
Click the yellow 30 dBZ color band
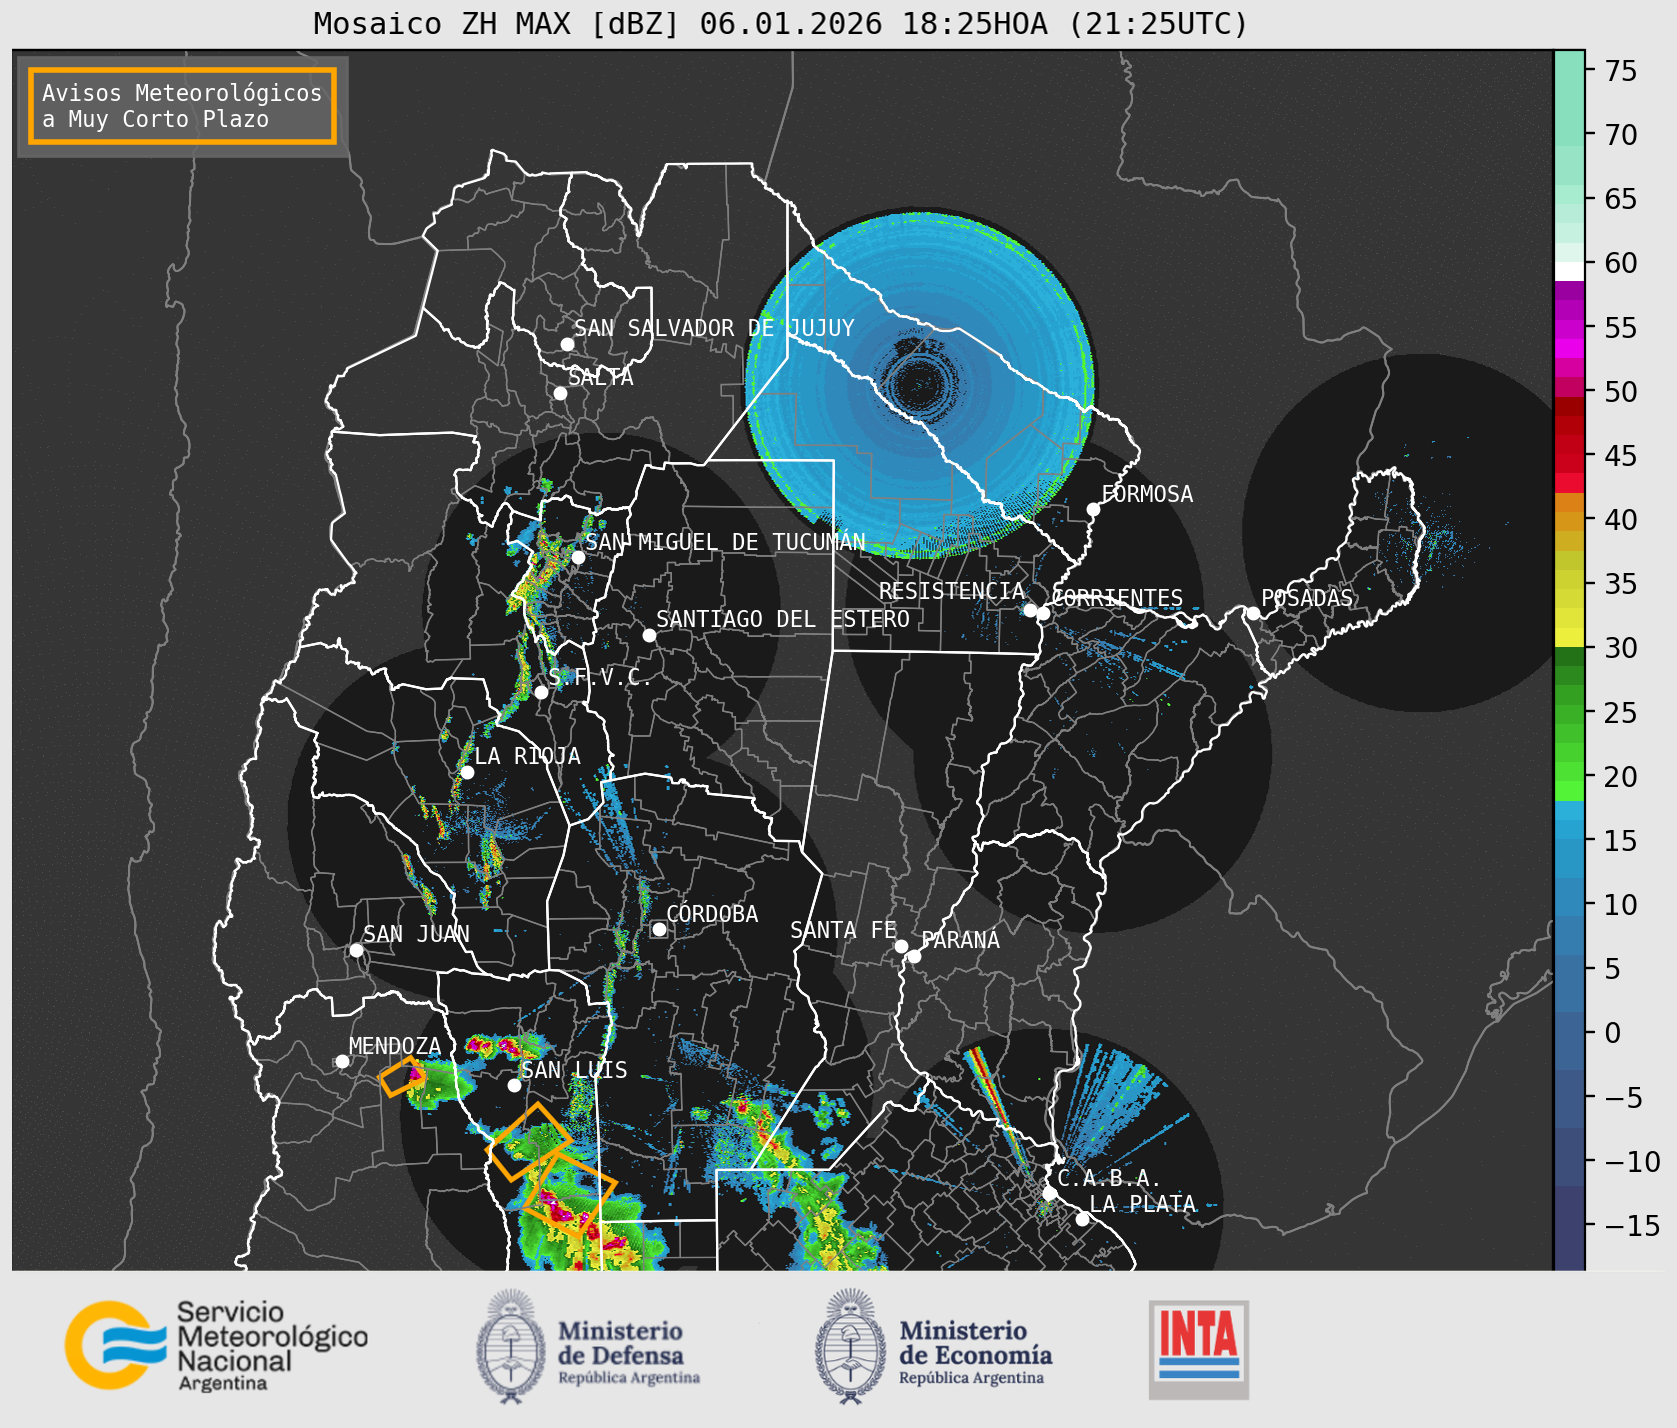coord(1570,637)
